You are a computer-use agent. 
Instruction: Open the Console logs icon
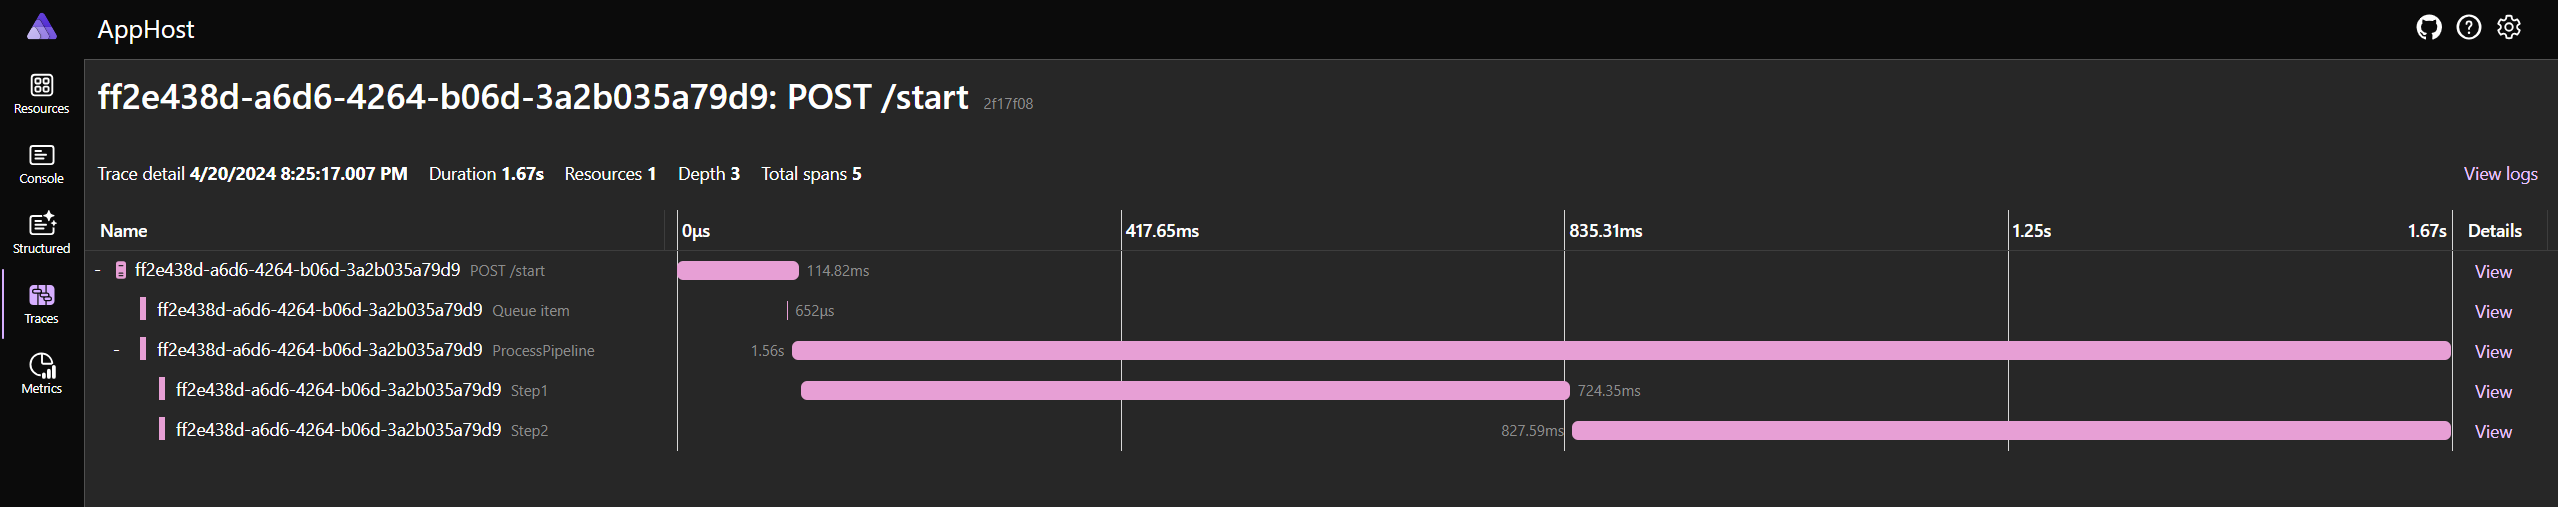click(41, 155)
